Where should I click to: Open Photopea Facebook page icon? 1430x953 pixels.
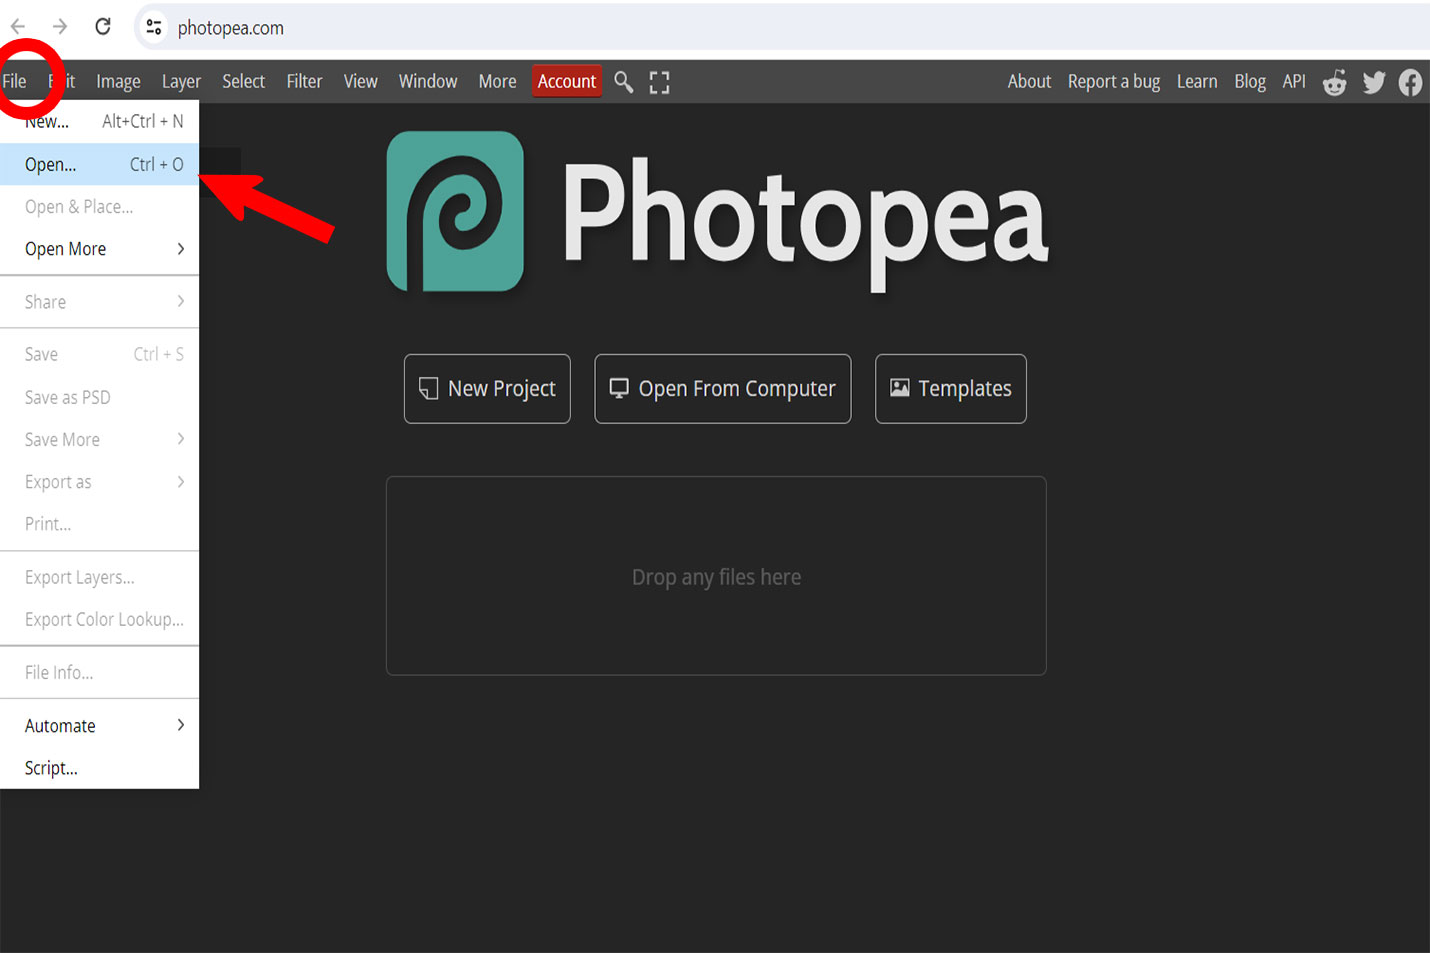[x=1410, y=82]
